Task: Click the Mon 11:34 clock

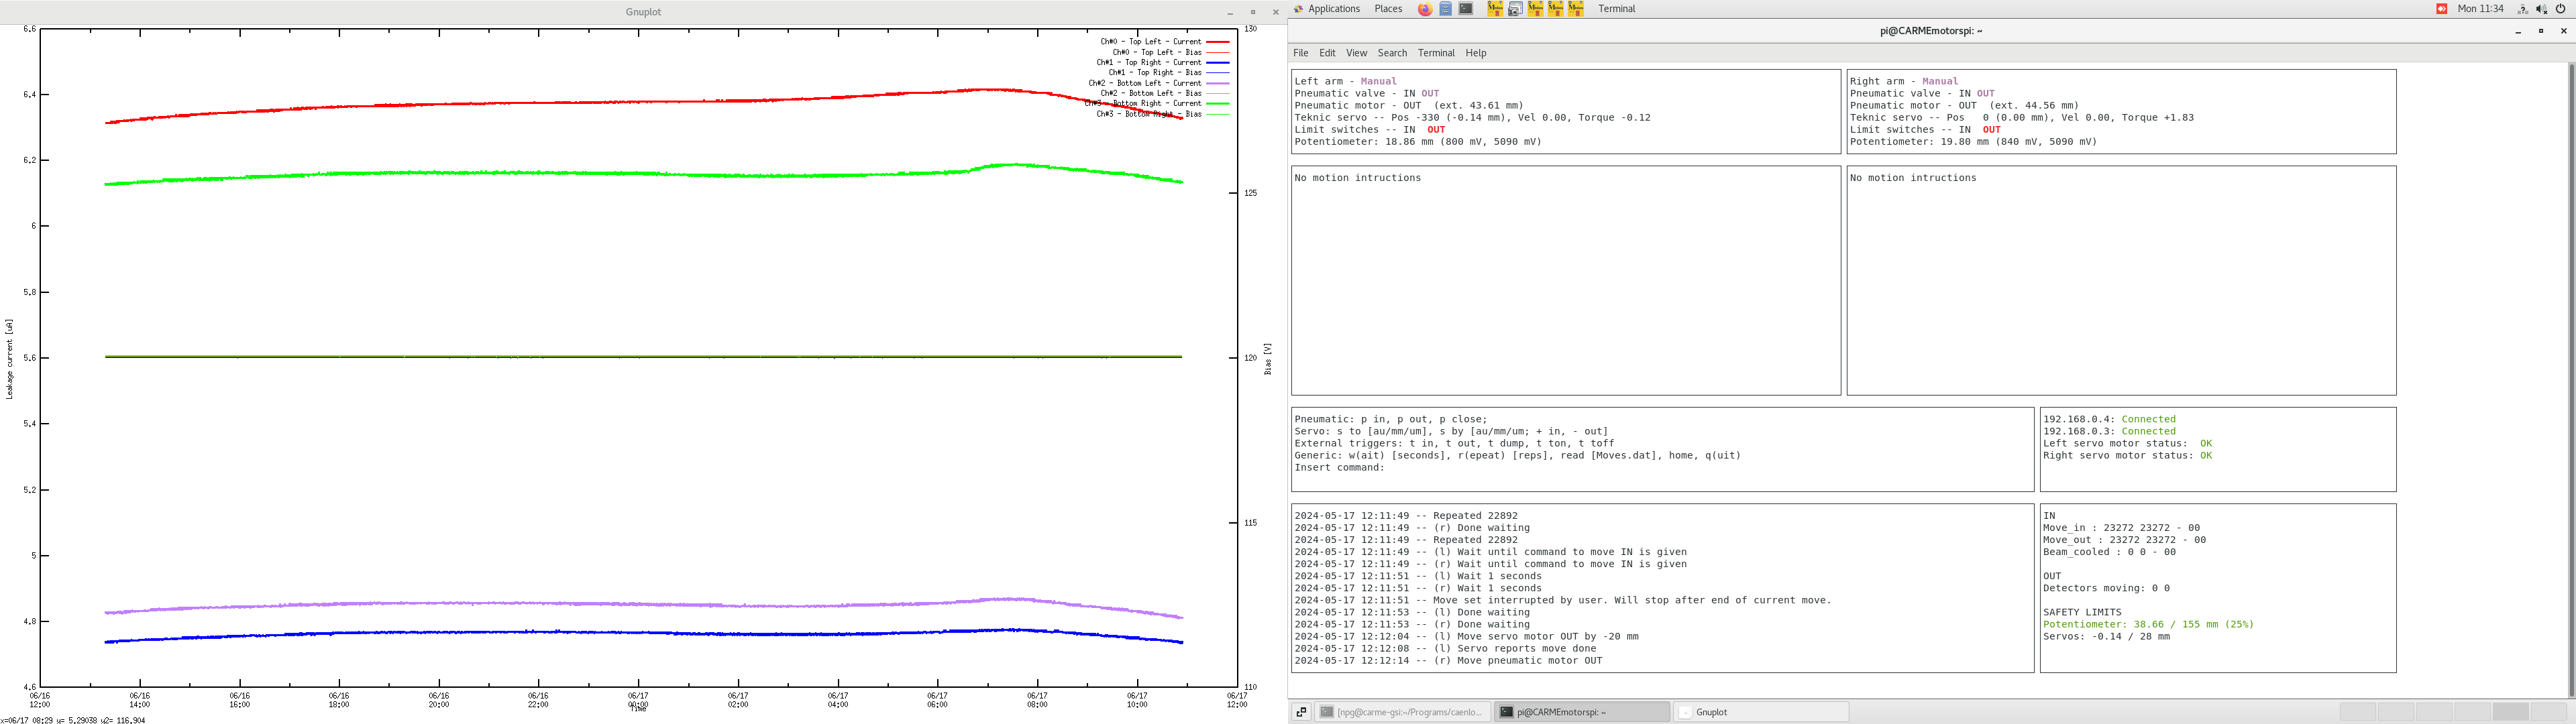Action: click(x=2480, y=9)
